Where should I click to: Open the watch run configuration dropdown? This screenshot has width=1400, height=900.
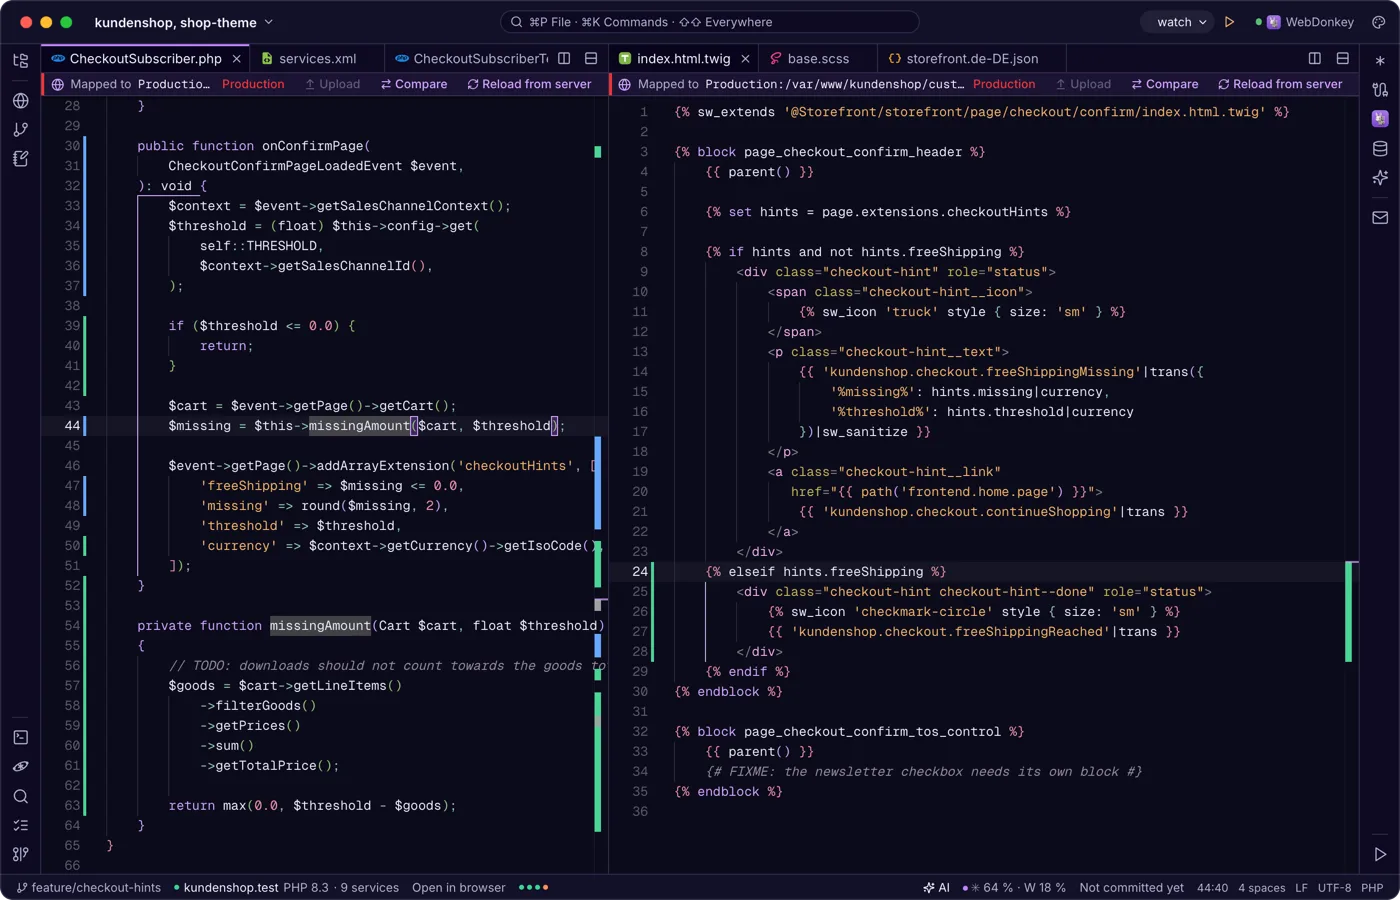tap(1177, 22)
